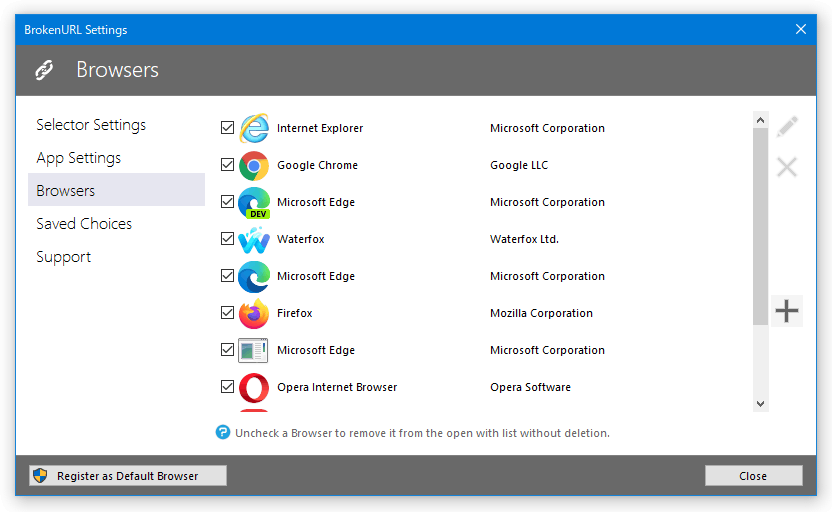
Task: Select the Browsers sidebar item
Action: point(116,190)
